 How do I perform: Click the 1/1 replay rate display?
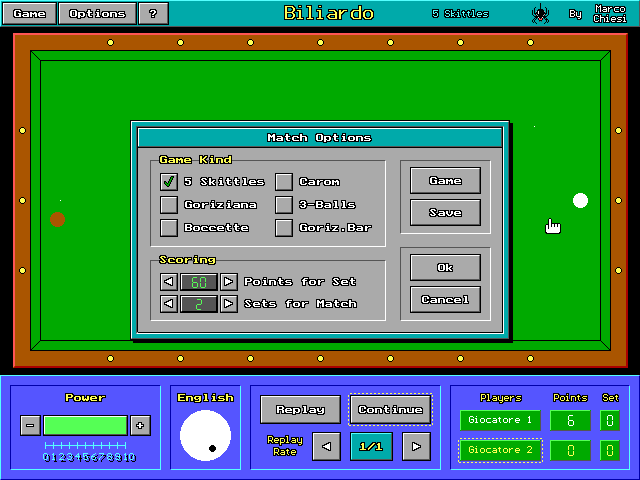(x=371, y=447)
